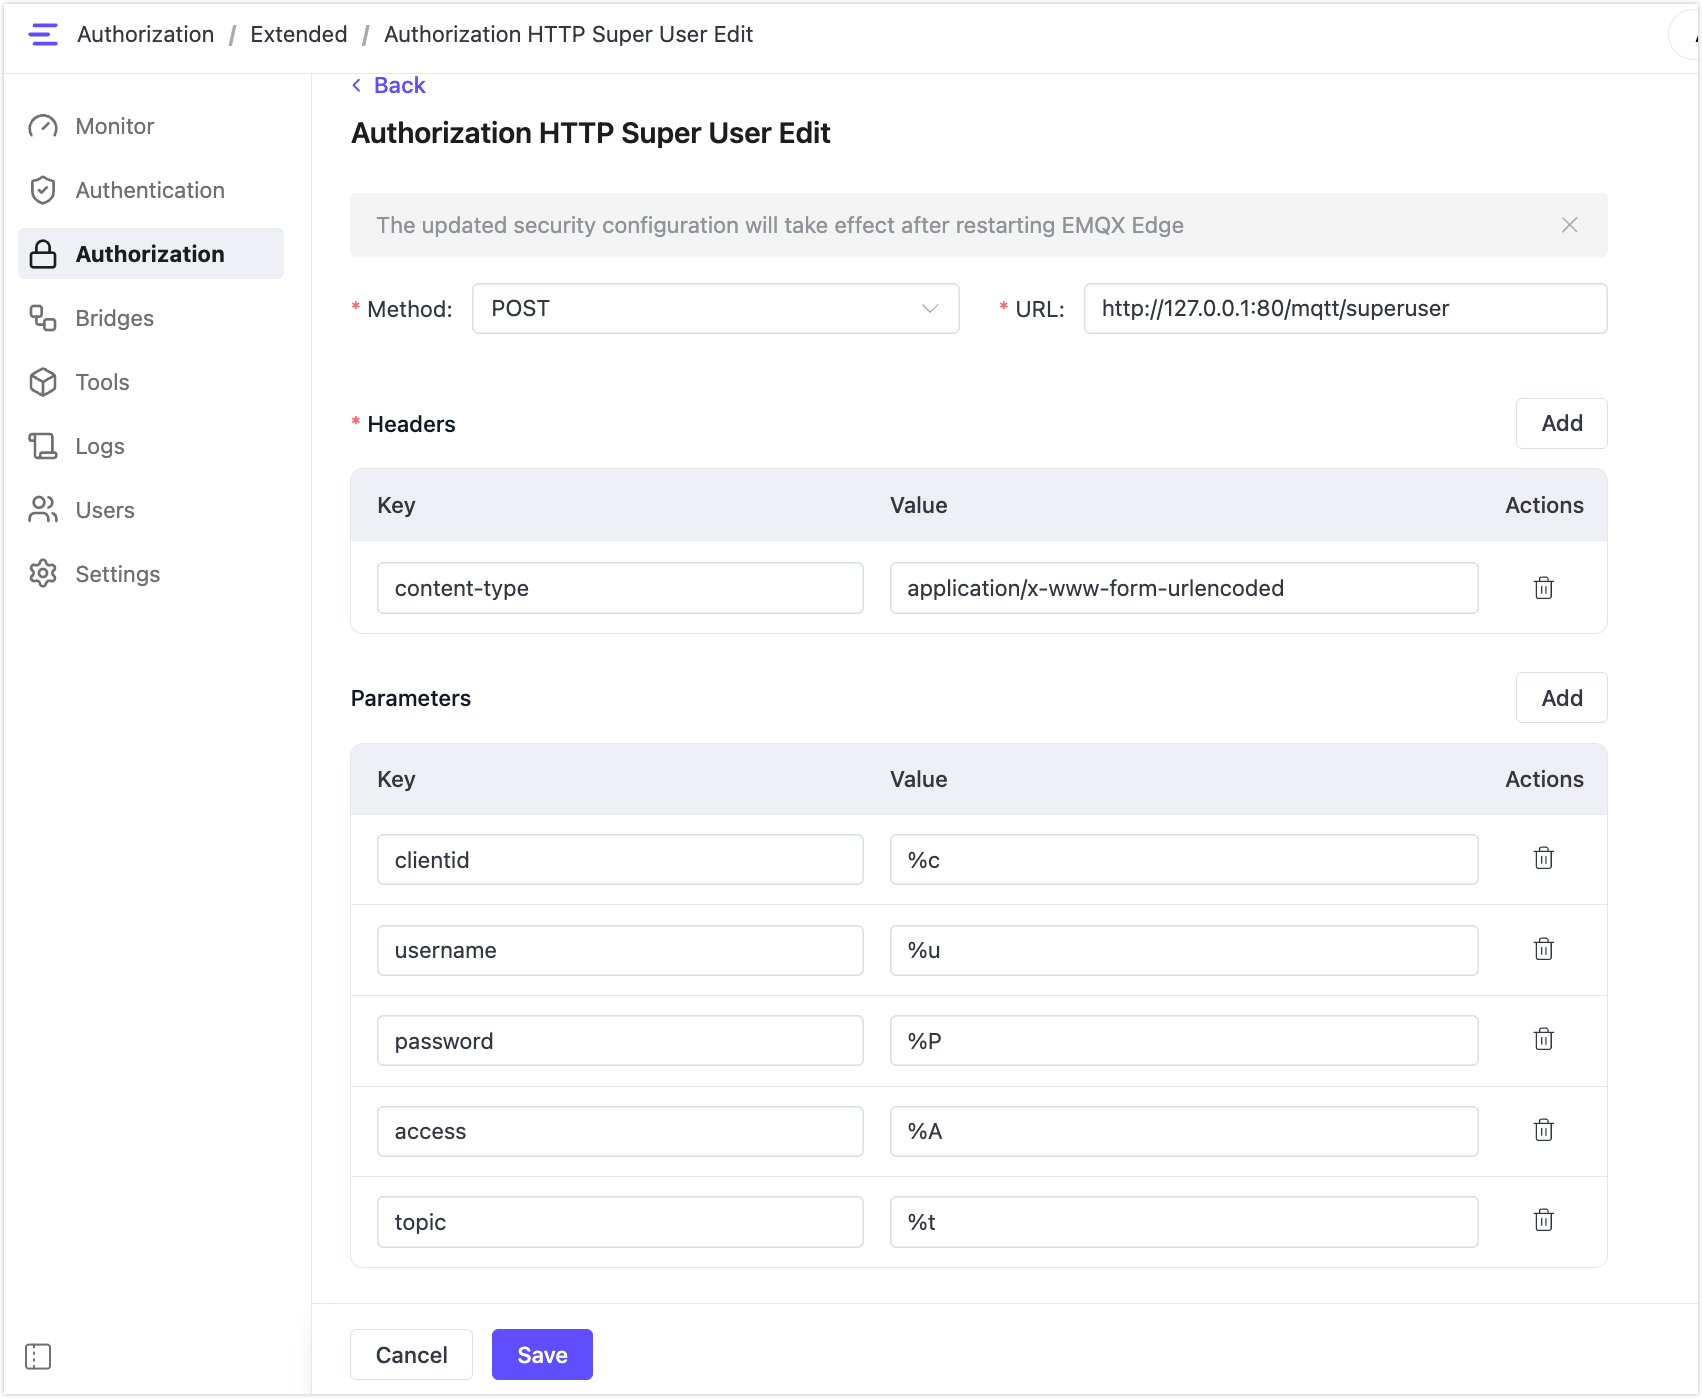Open the Bridges section
Image resolution: width=1702 pixels, height=1398 pixels.
114,318
